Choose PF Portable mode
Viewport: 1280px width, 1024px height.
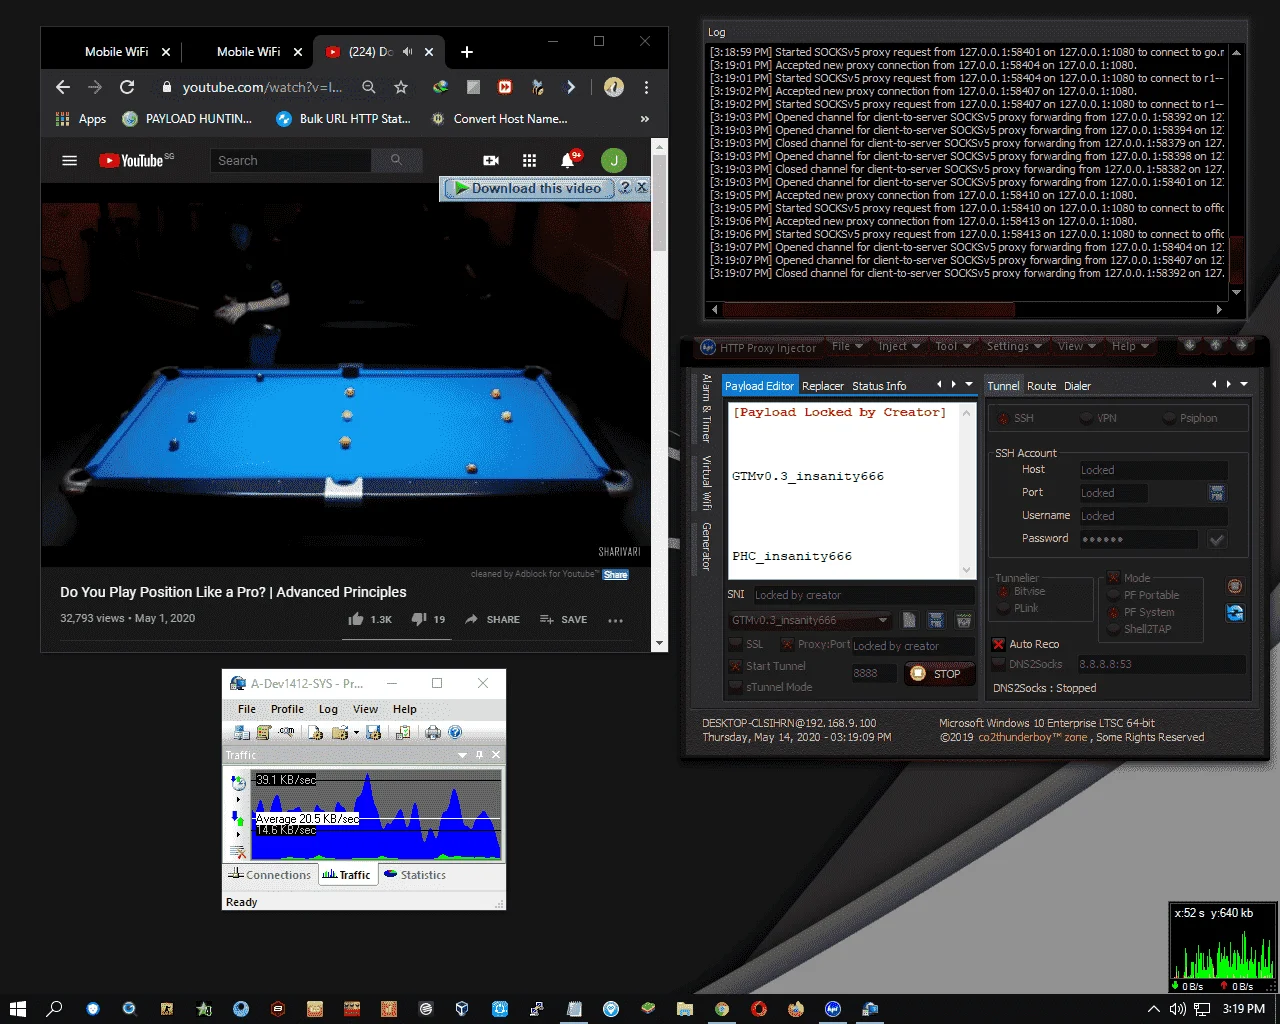1144,595
